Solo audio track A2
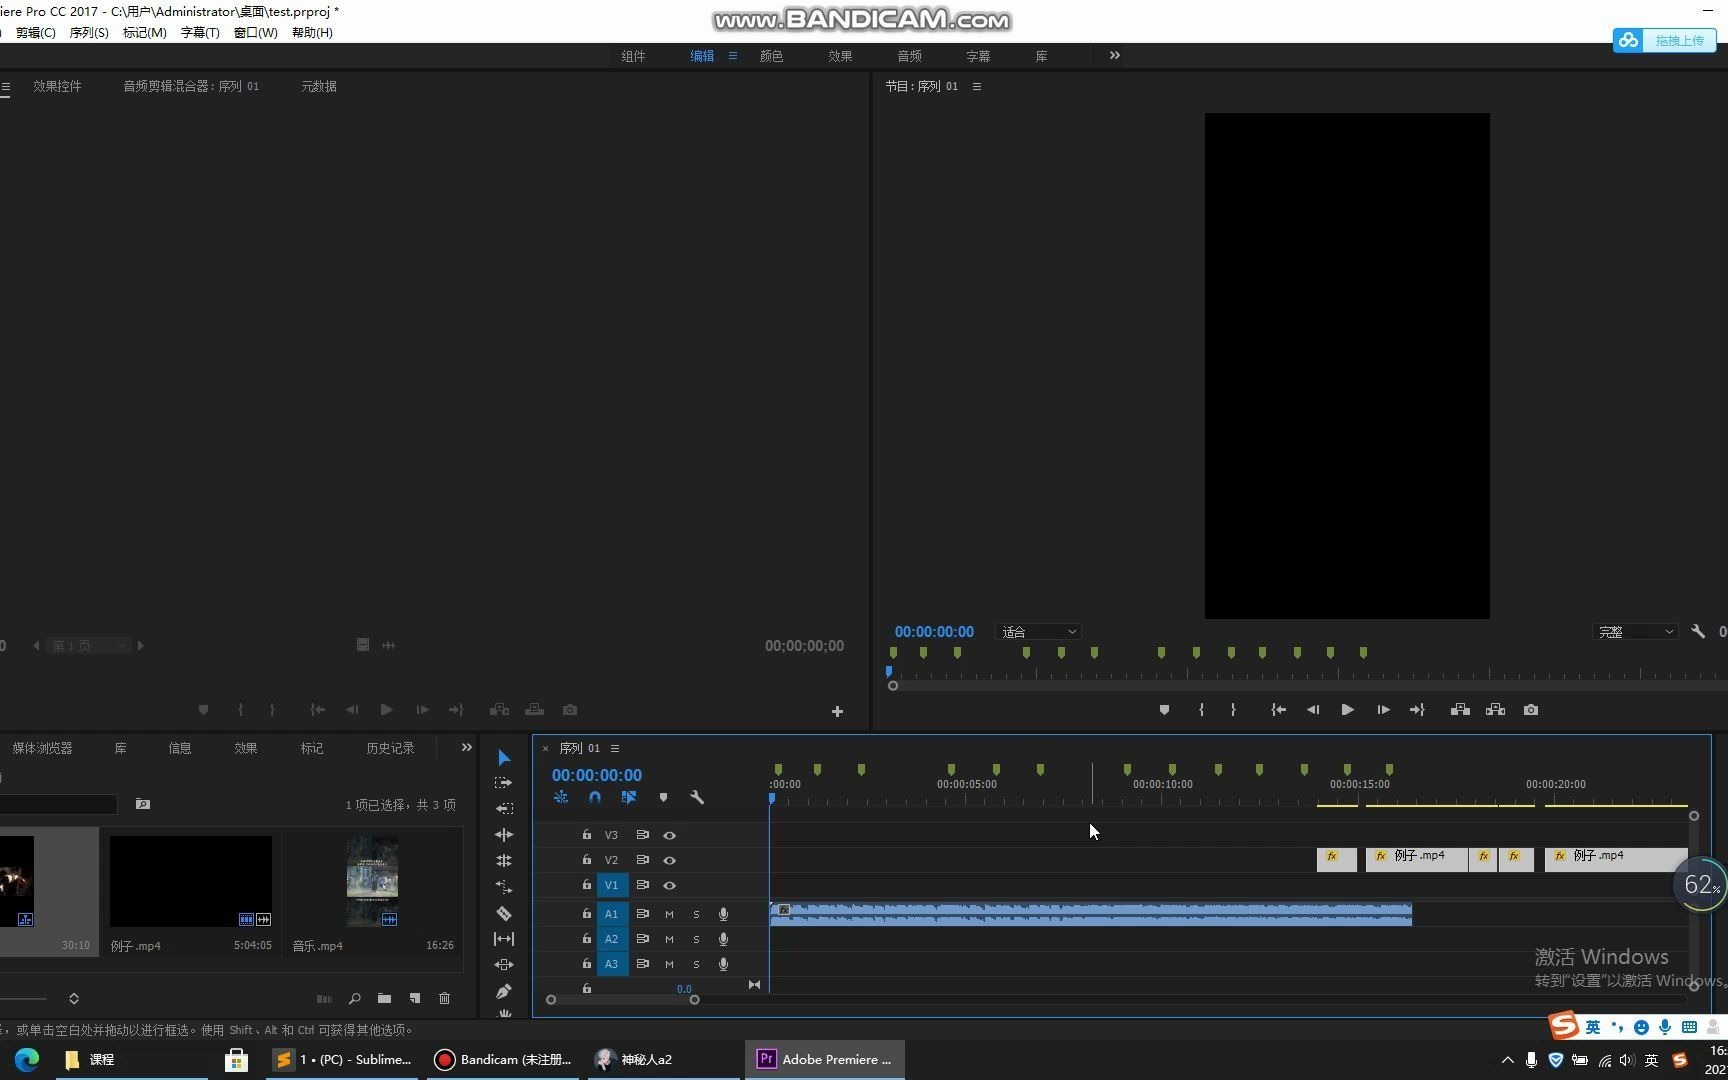 point(696,939)
